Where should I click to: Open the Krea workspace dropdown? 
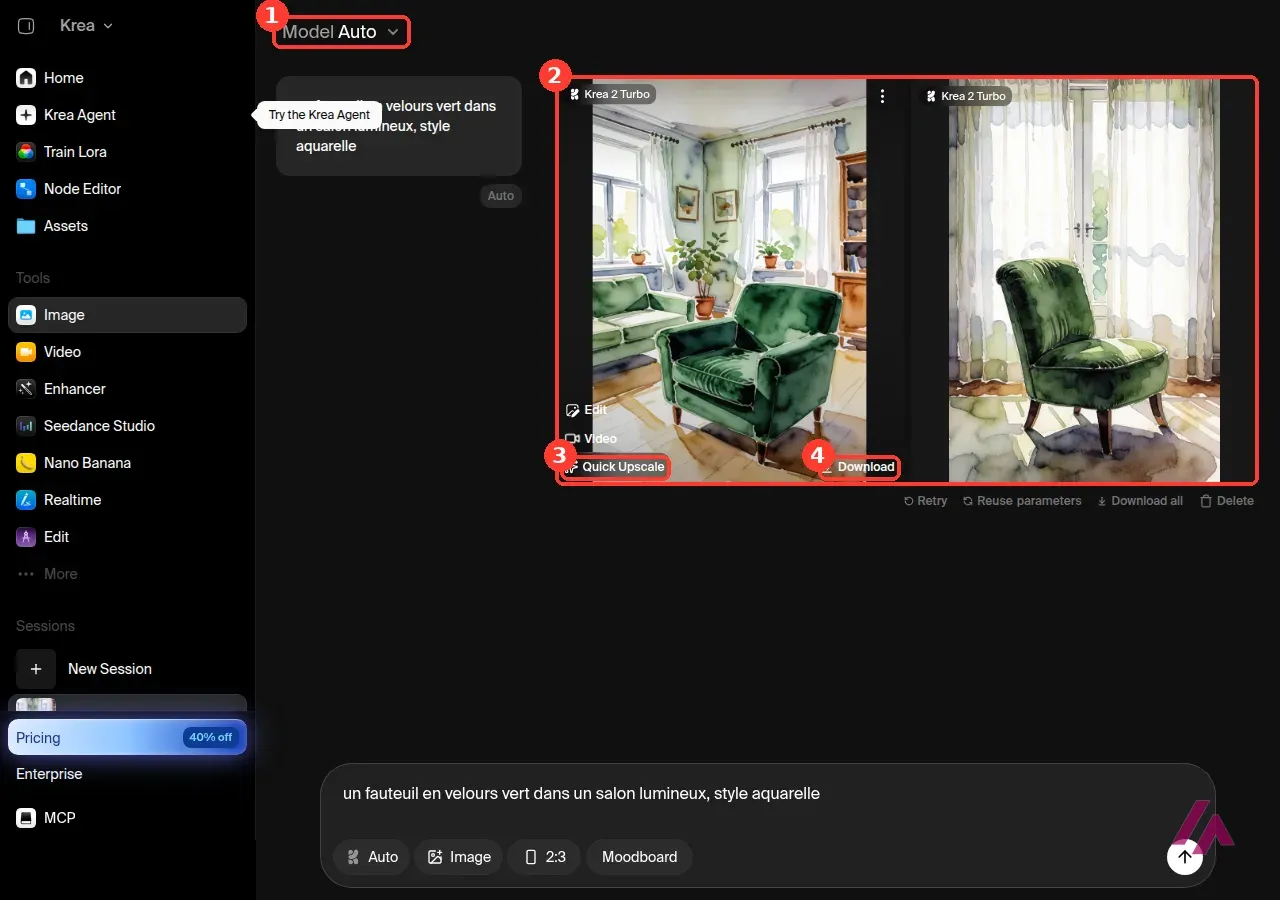coord(86,26)
